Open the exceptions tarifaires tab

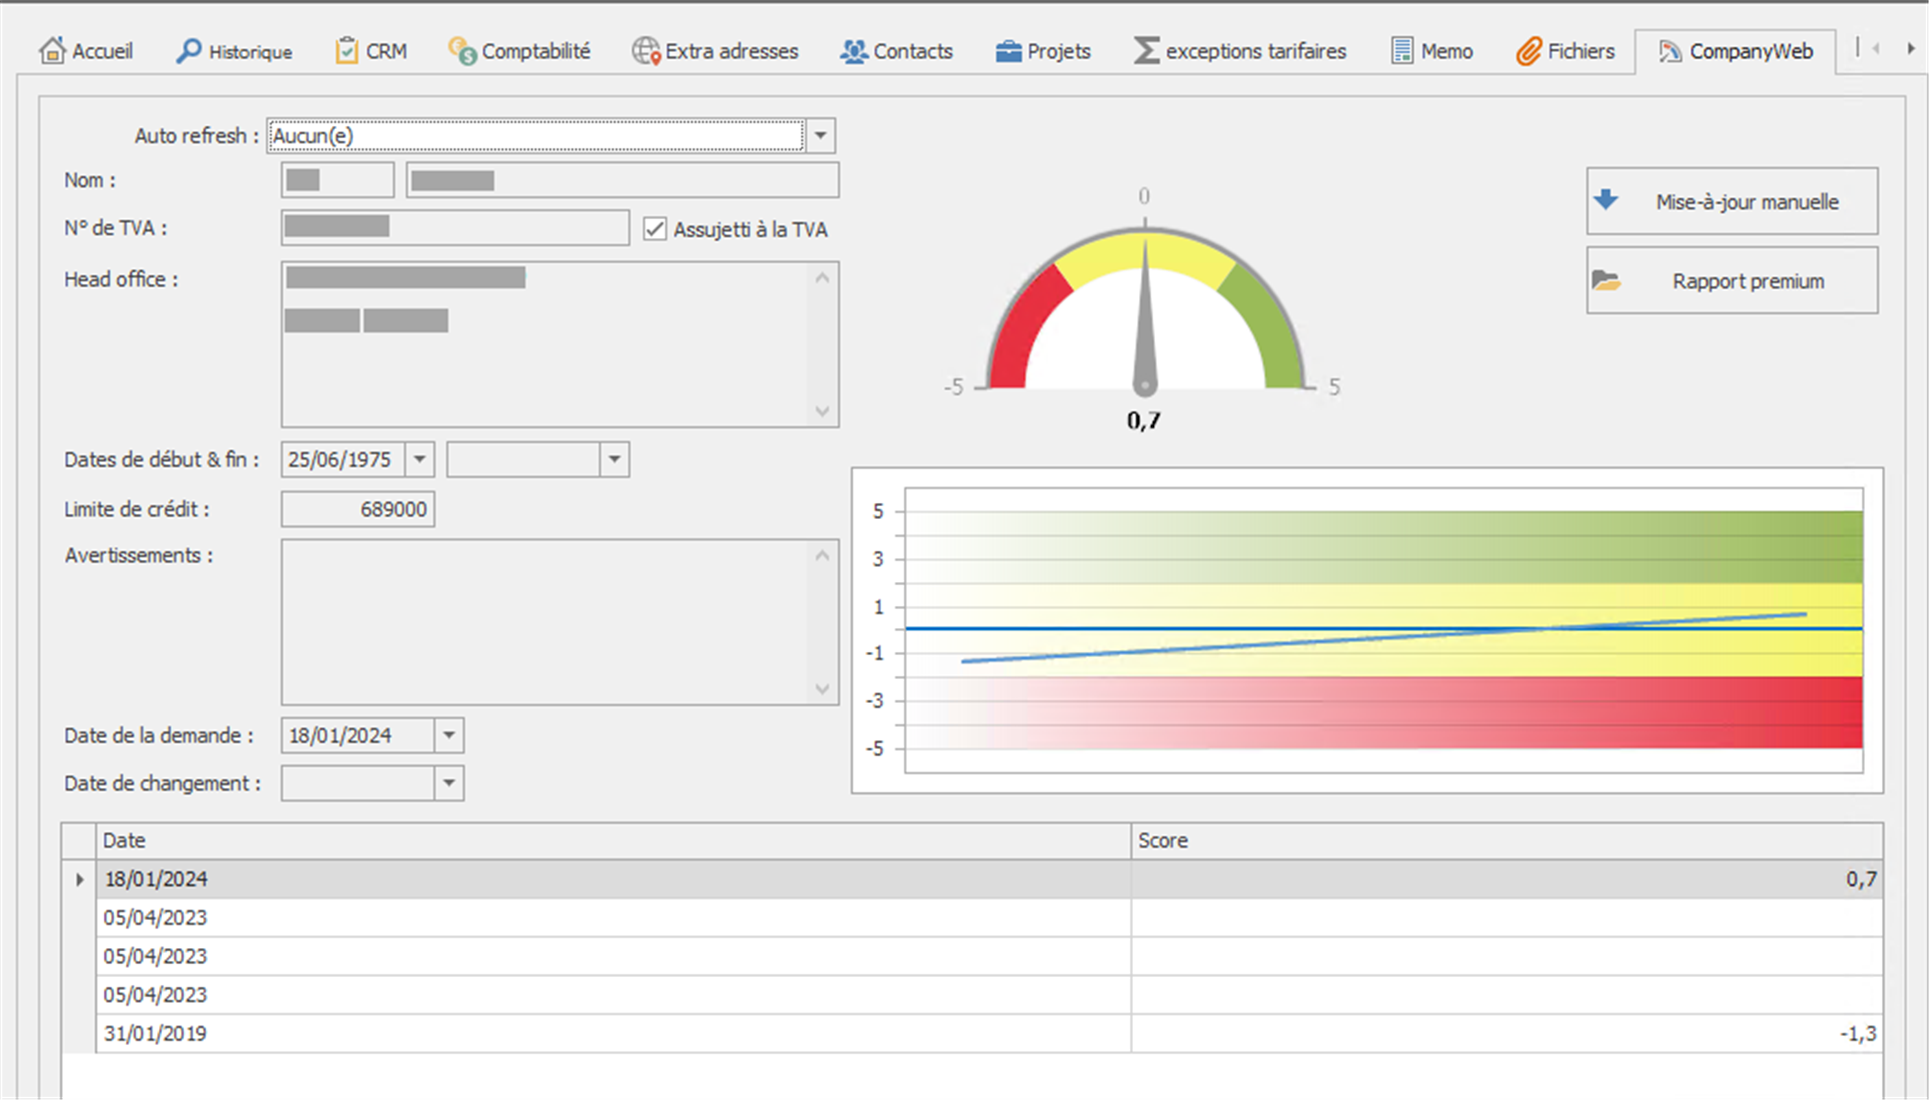pos(1240,50)
